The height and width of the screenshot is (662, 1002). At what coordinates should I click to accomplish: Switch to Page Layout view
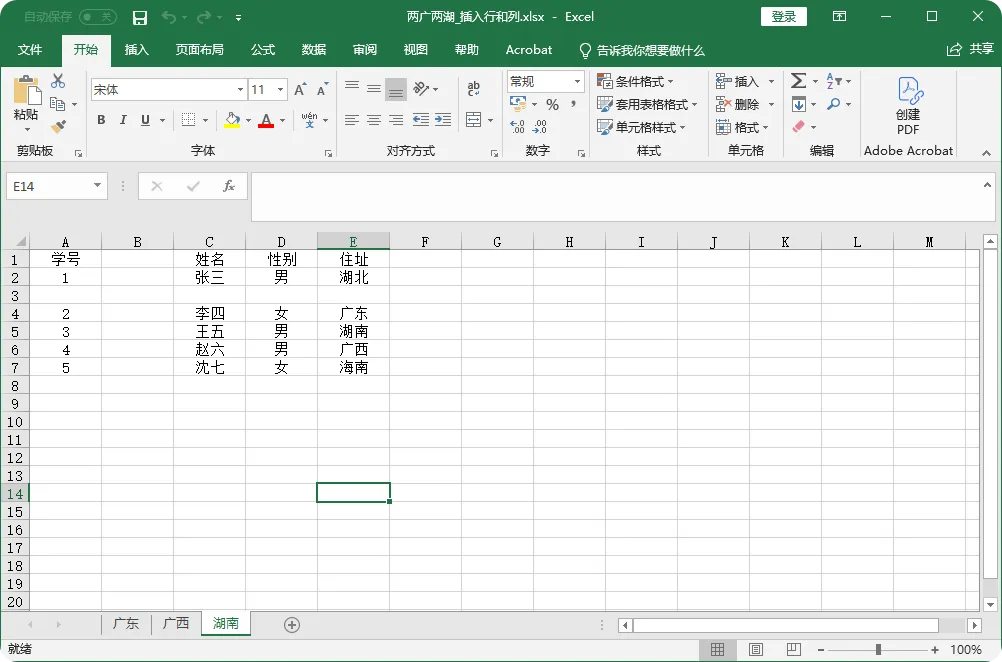pyautogui.click(x=756, y=649)
